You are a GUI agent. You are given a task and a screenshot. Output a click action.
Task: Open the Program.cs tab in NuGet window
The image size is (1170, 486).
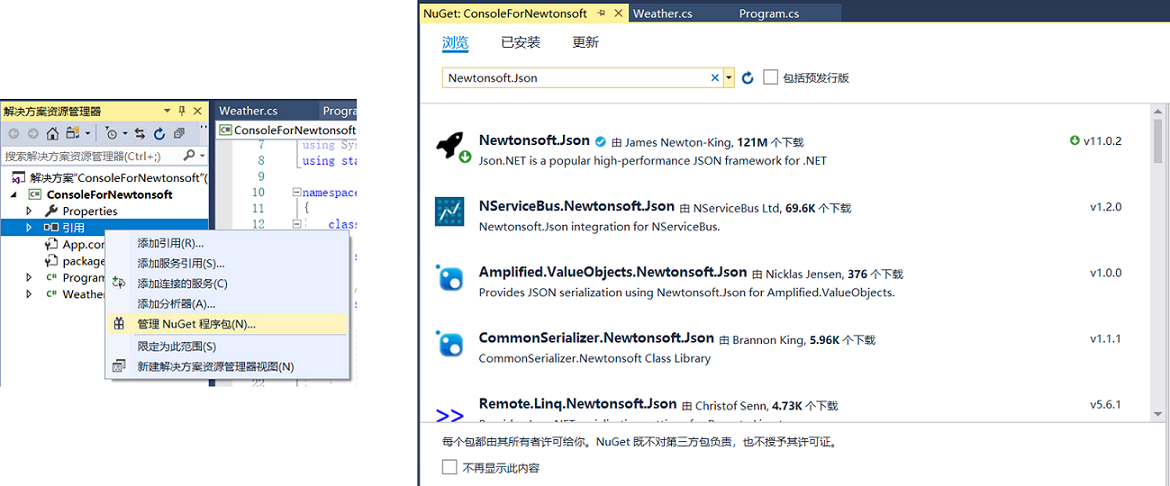(x=769, y=13)
